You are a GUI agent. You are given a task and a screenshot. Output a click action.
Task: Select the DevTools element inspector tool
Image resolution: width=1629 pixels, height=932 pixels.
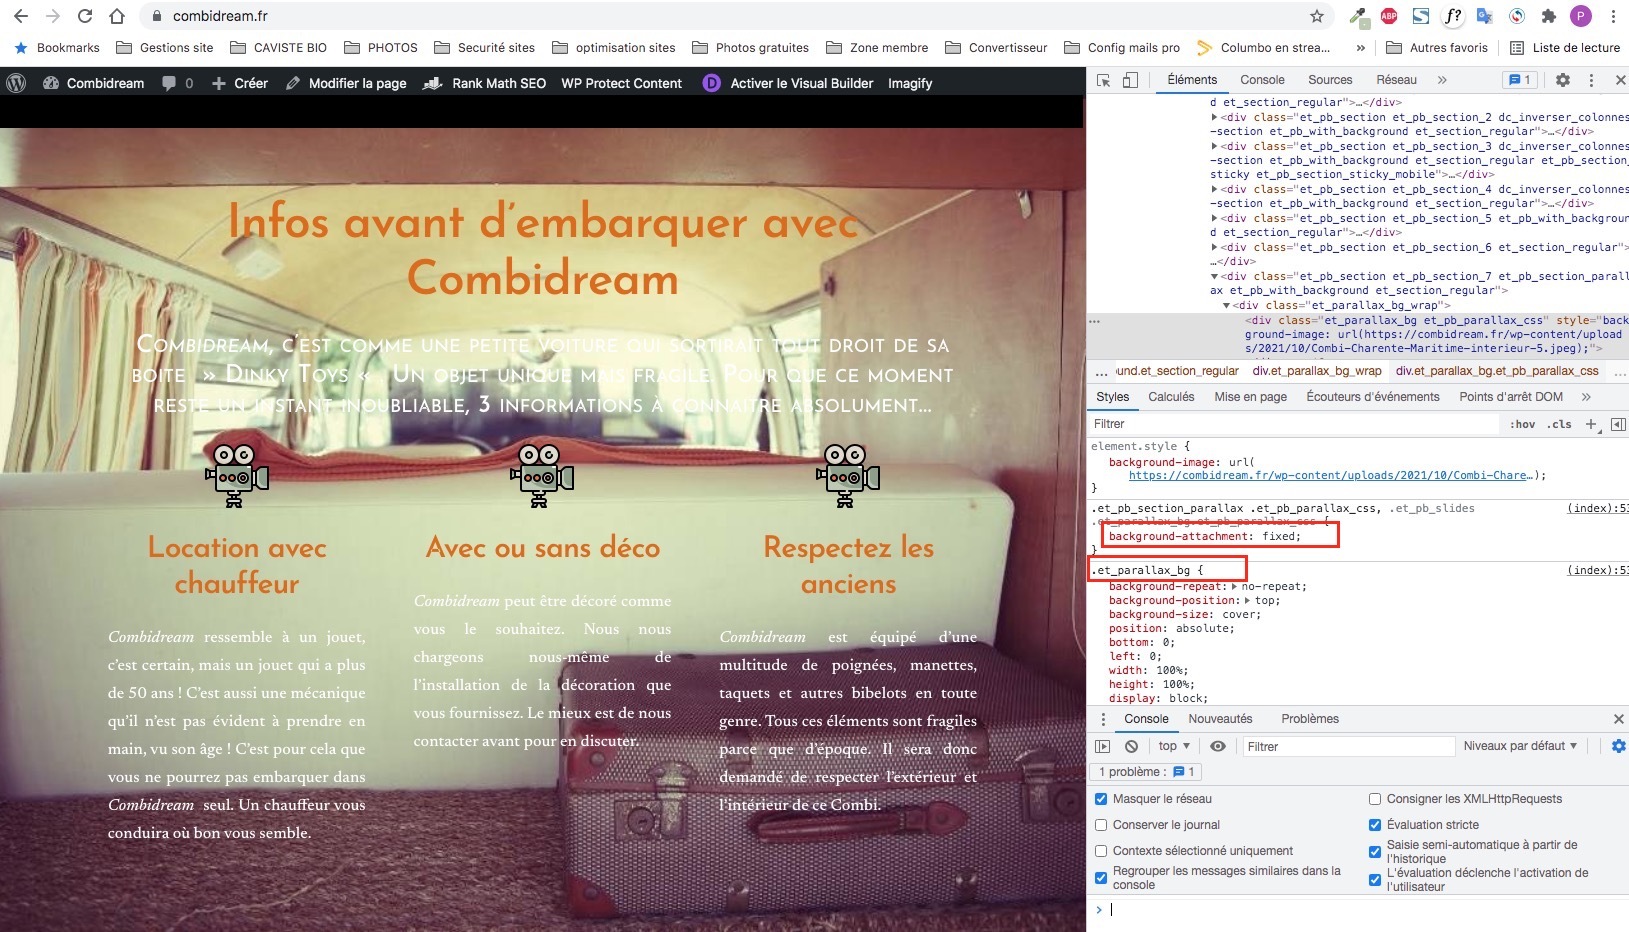(x=1104, y=80)
